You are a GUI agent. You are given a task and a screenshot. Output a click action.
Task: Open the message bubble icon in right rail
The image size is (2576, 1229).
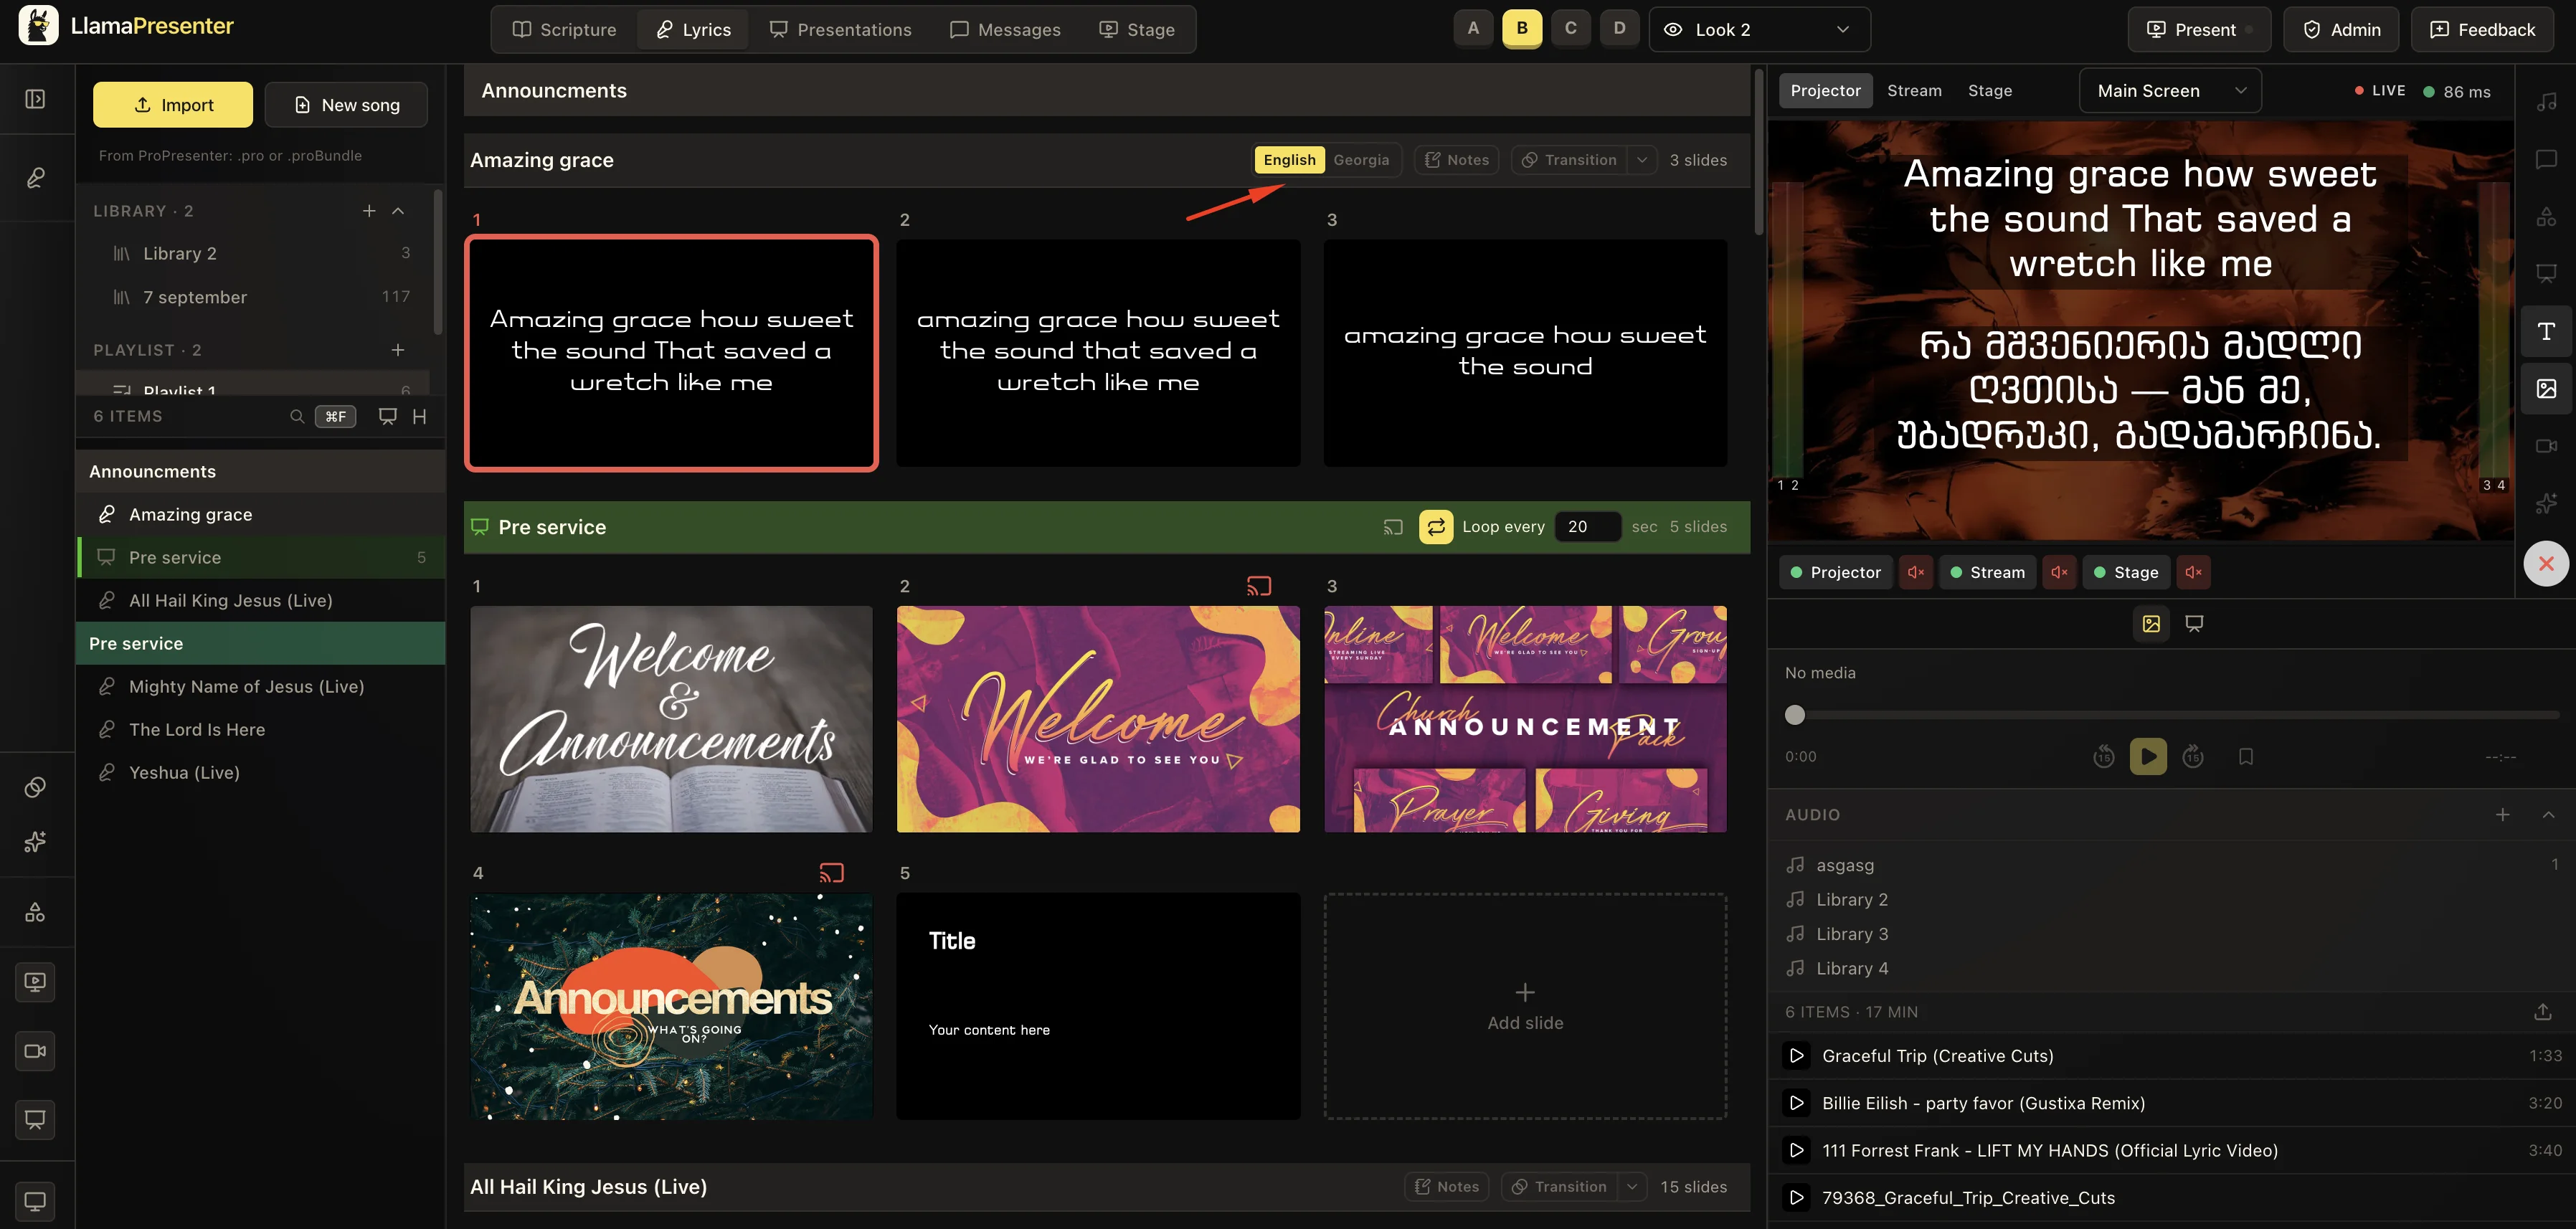(2546, 159)
